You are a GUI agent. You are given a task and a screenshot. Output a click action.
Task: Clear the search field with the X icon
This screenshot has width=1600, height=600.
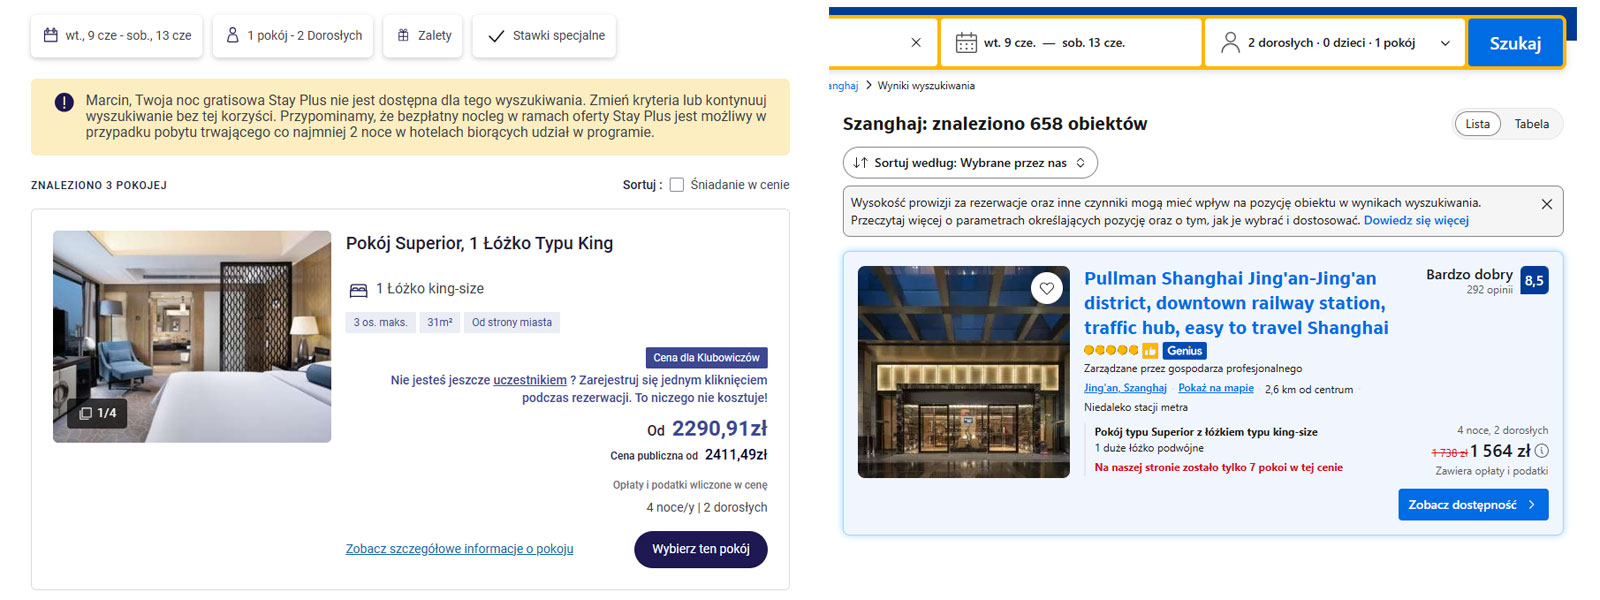(x=916, y=43)
